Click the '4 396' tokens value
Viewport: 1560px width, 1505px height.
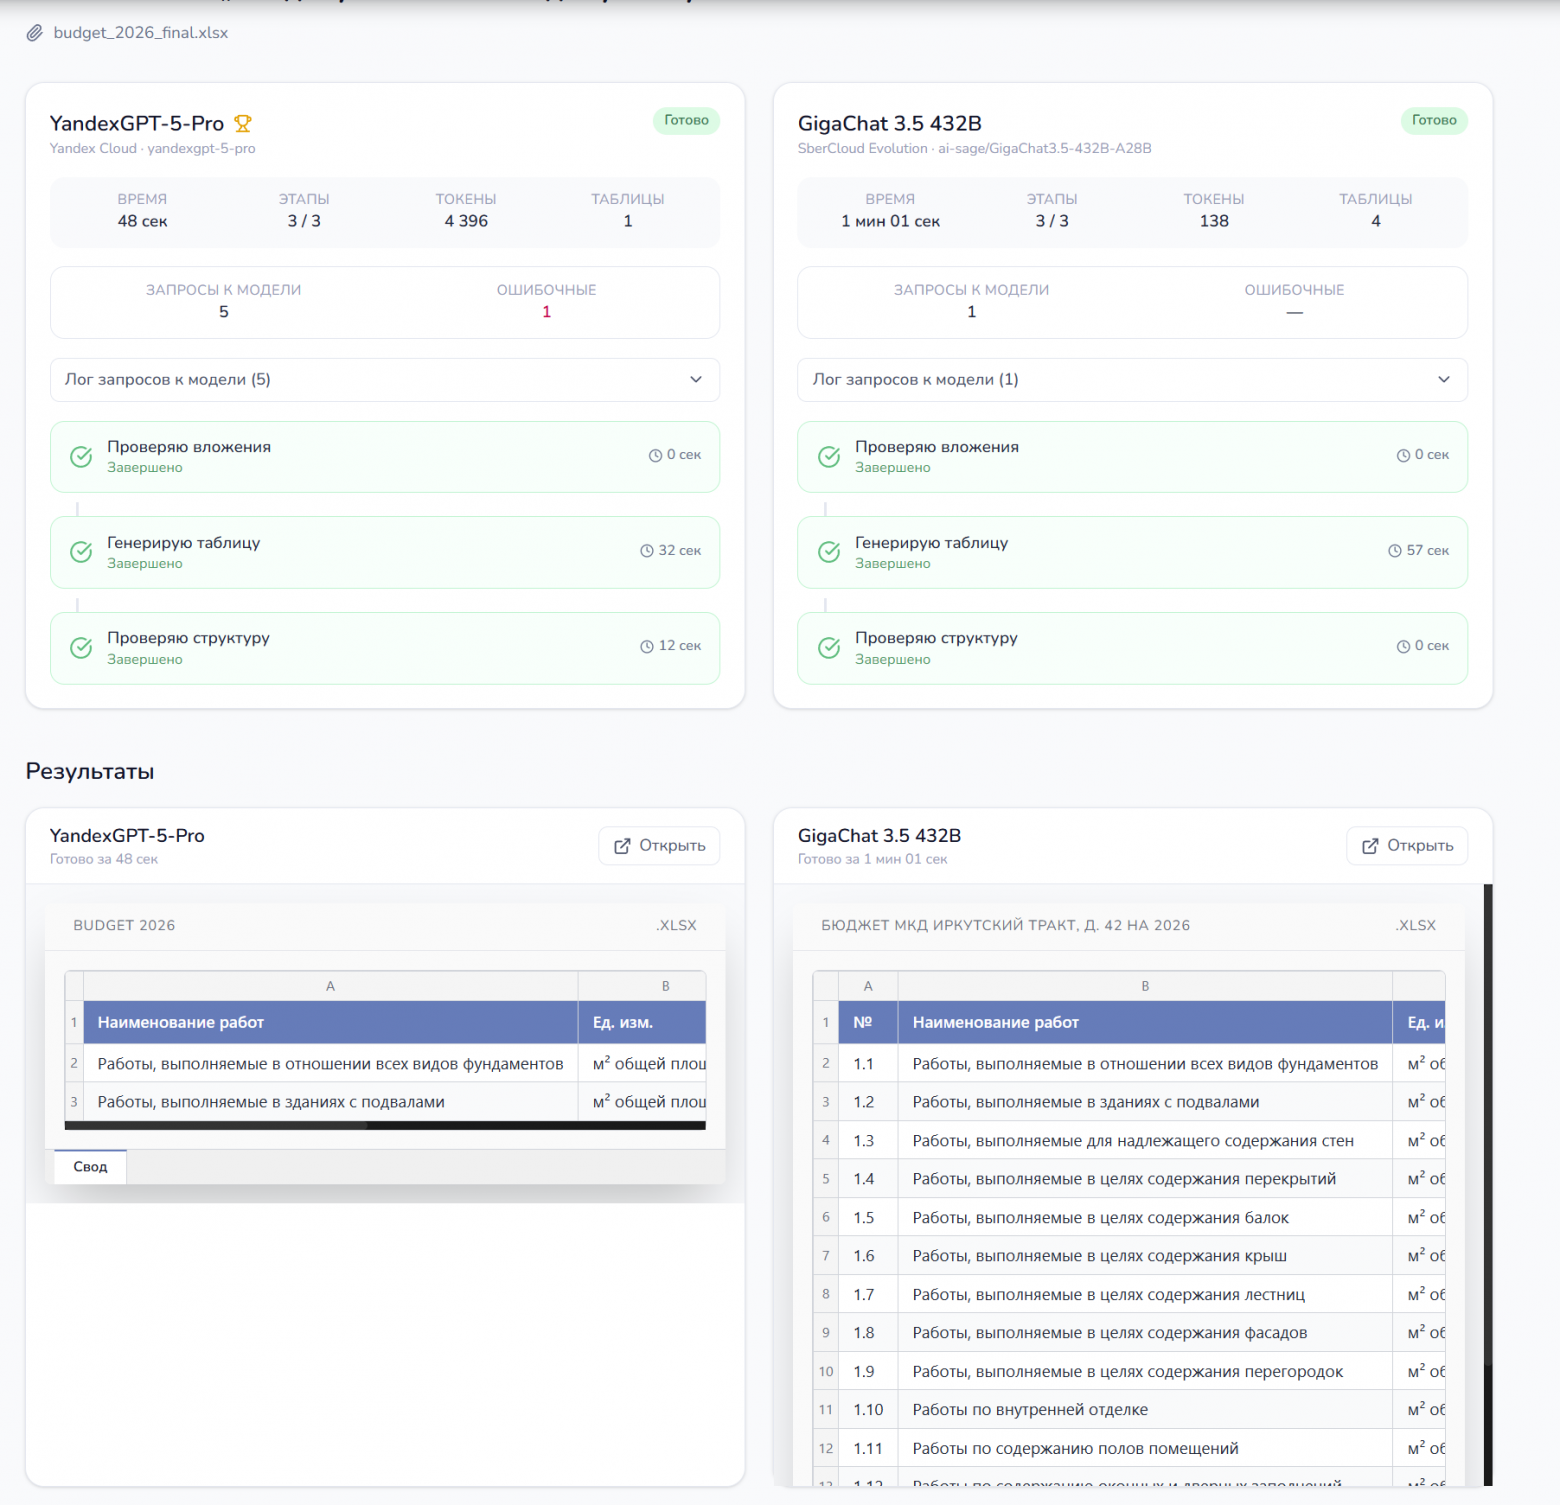466,221
